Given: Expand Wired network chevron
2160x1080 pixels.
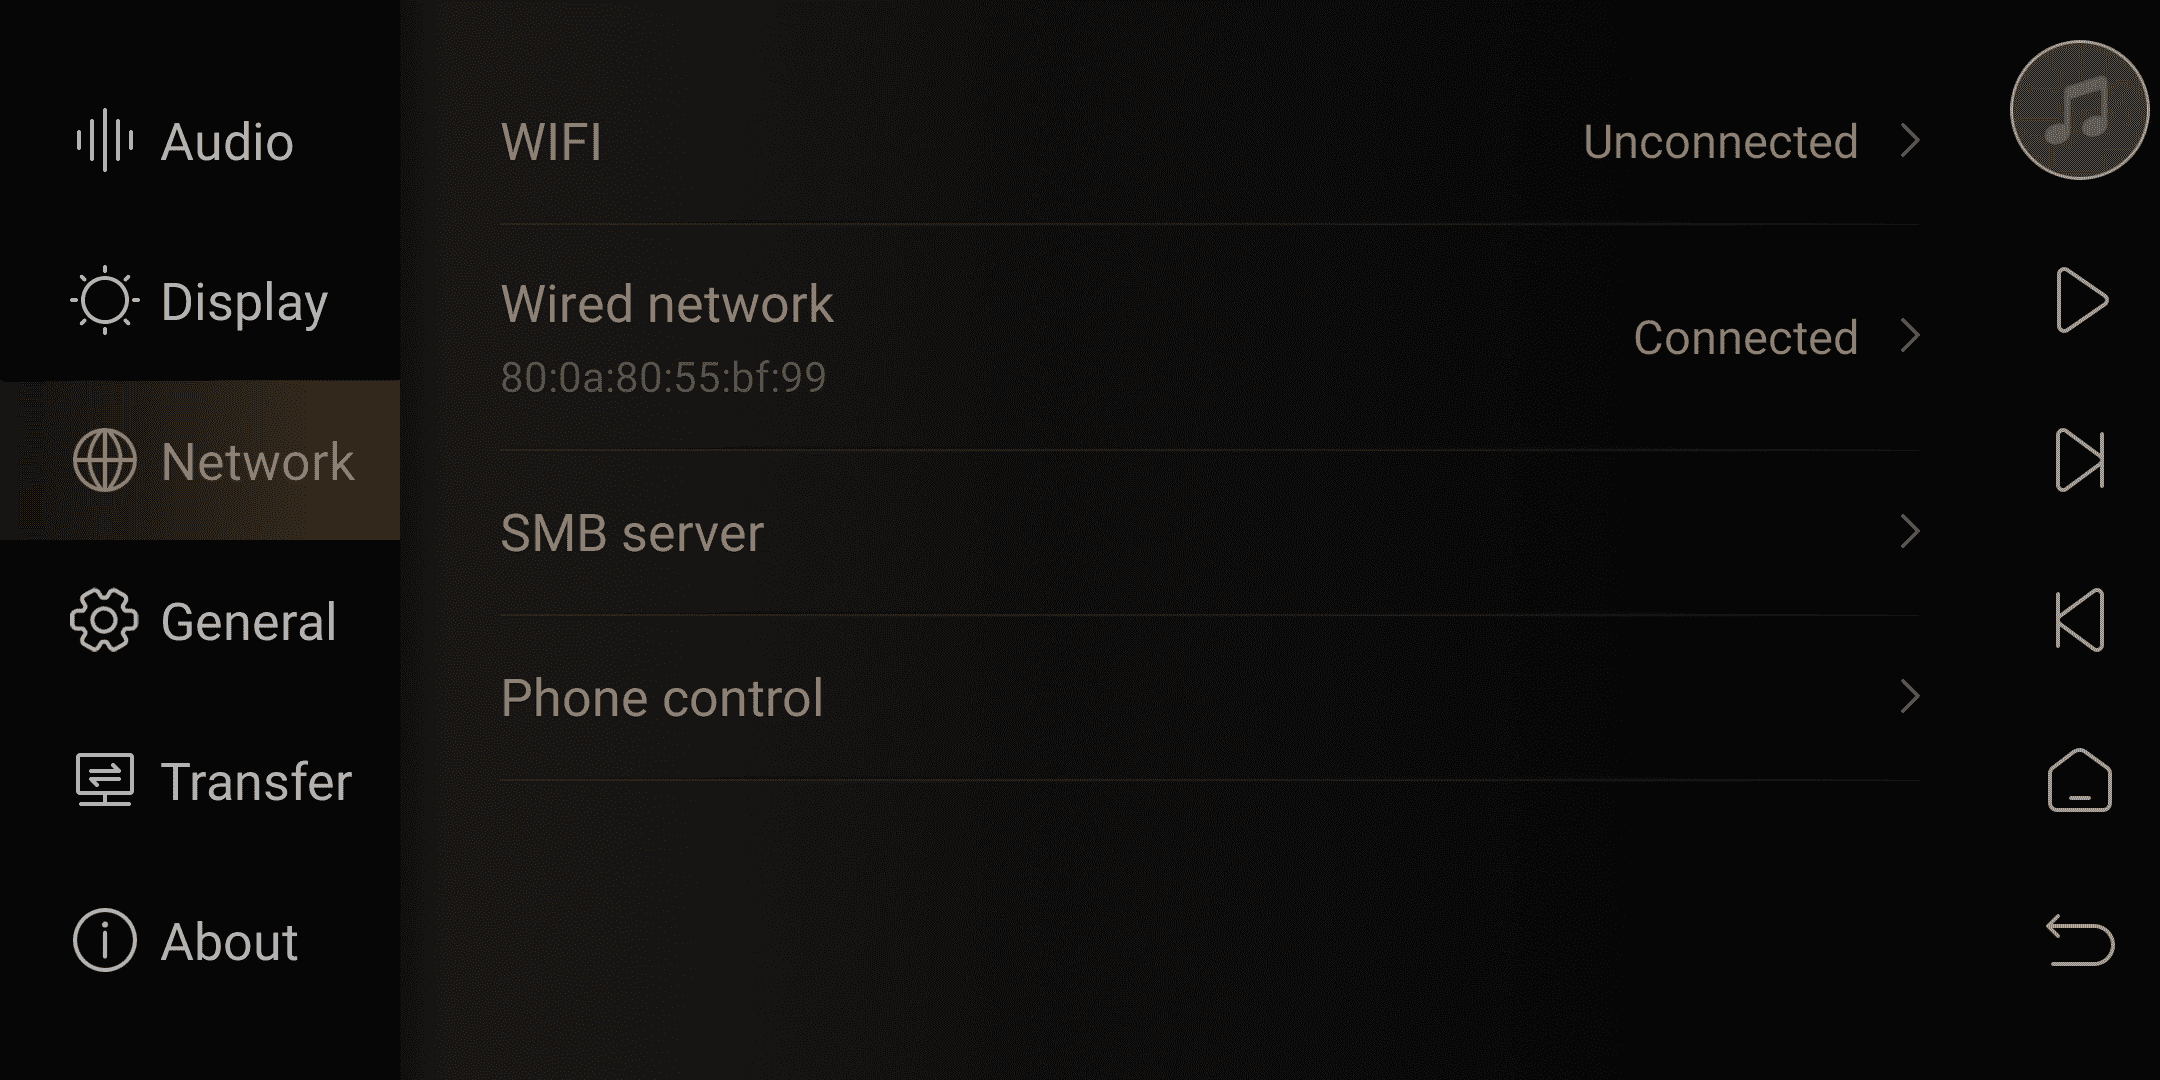Looking at the screenshot, I should point(1910,336).
